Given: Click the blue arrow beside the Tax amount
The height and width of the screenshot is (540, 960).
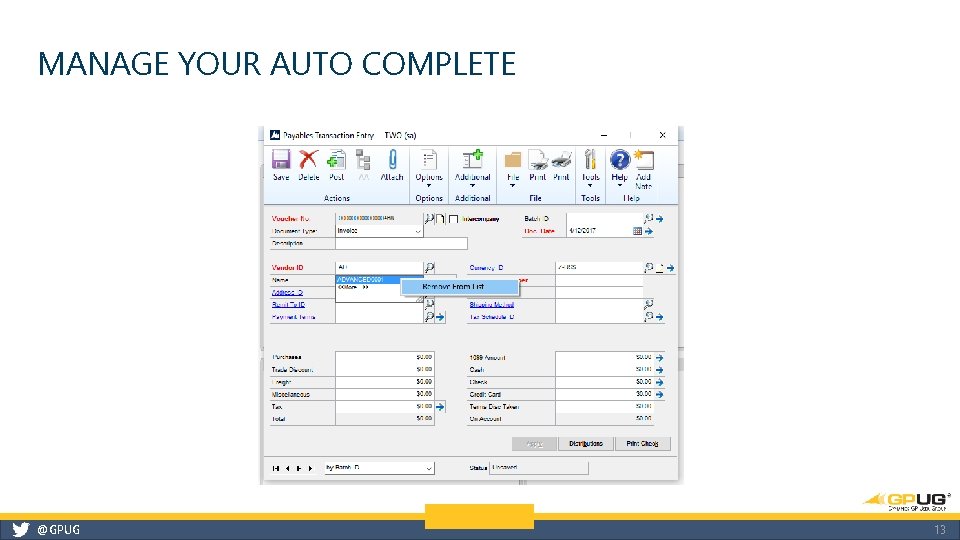Looking at the screenshot, I should click(x=440, y=407).
